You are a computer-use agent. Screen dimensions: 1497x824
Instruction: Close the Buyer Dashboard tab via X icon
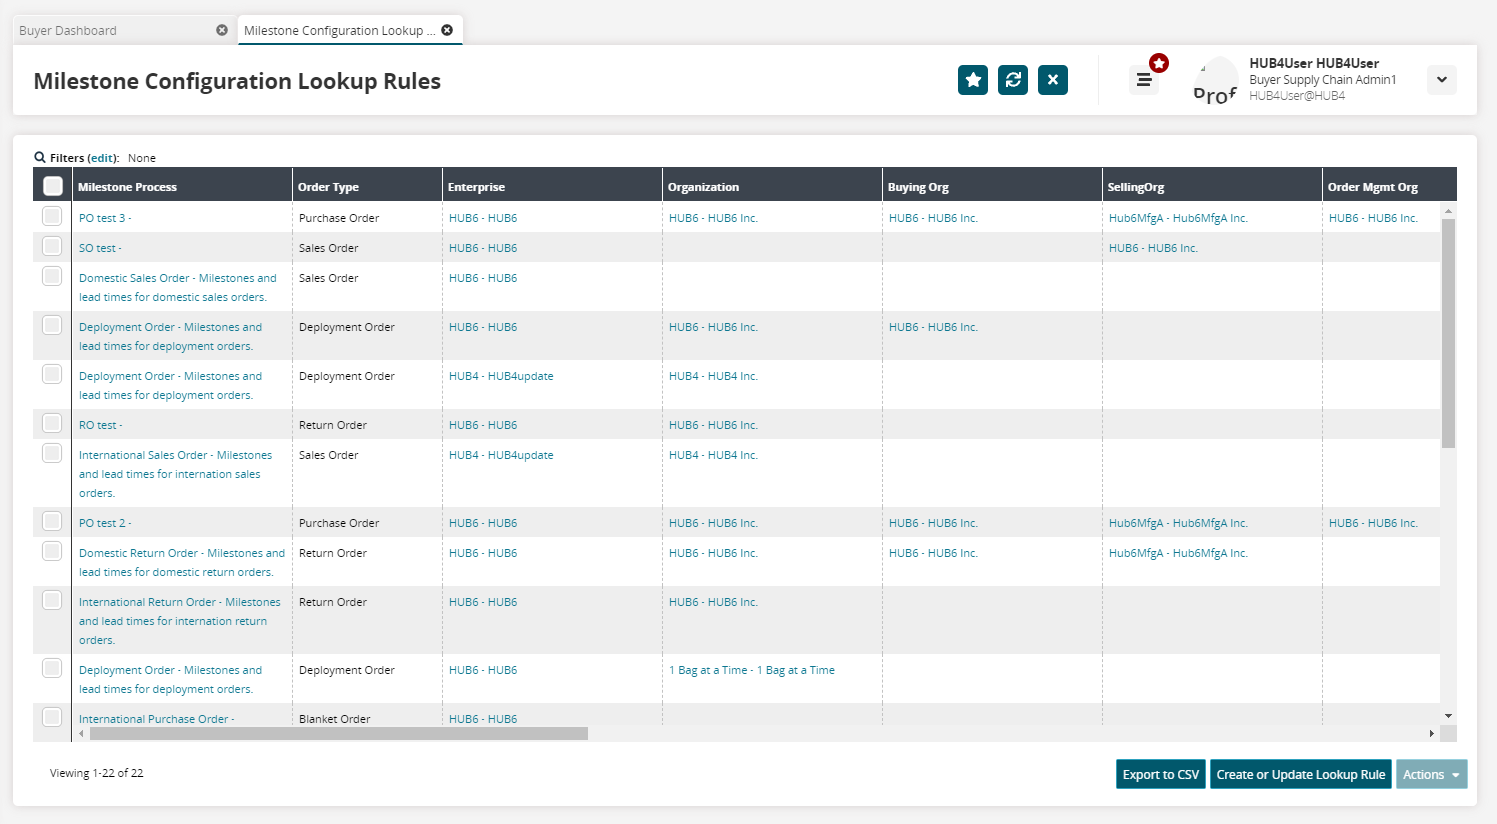(222, 30)
